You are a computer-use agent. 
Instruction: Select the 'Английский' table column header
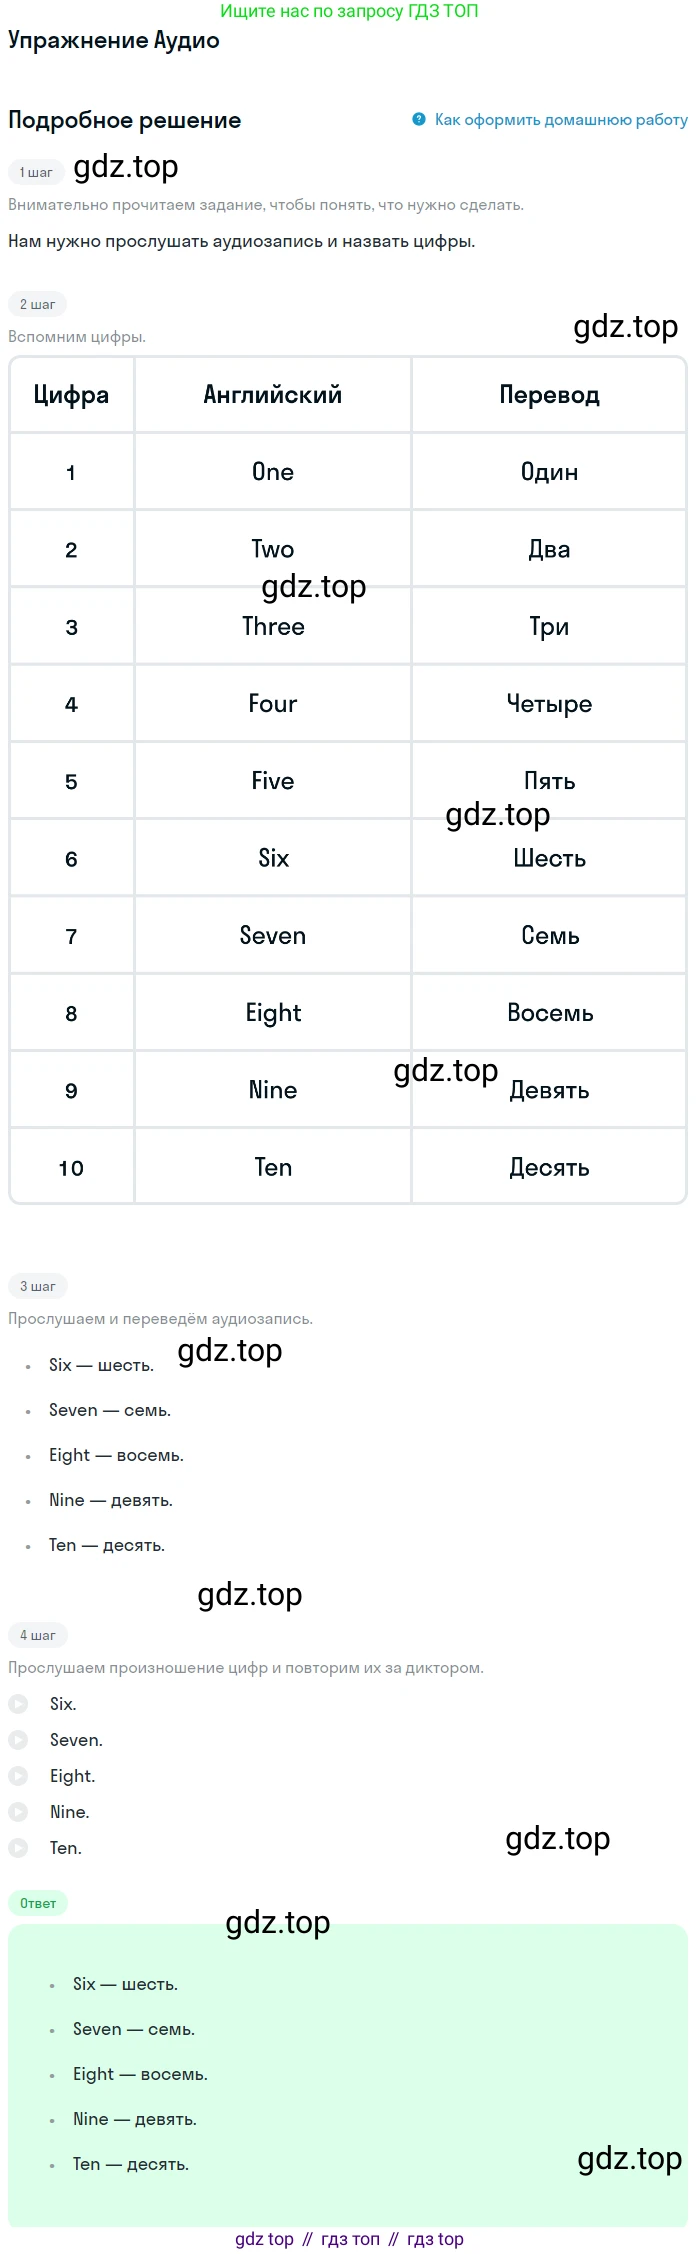(273, 395)
